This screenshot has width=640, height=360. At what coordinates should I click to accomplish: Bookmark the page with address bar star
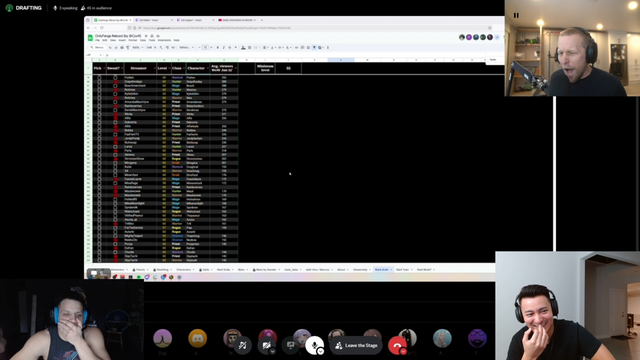[489, 28]
